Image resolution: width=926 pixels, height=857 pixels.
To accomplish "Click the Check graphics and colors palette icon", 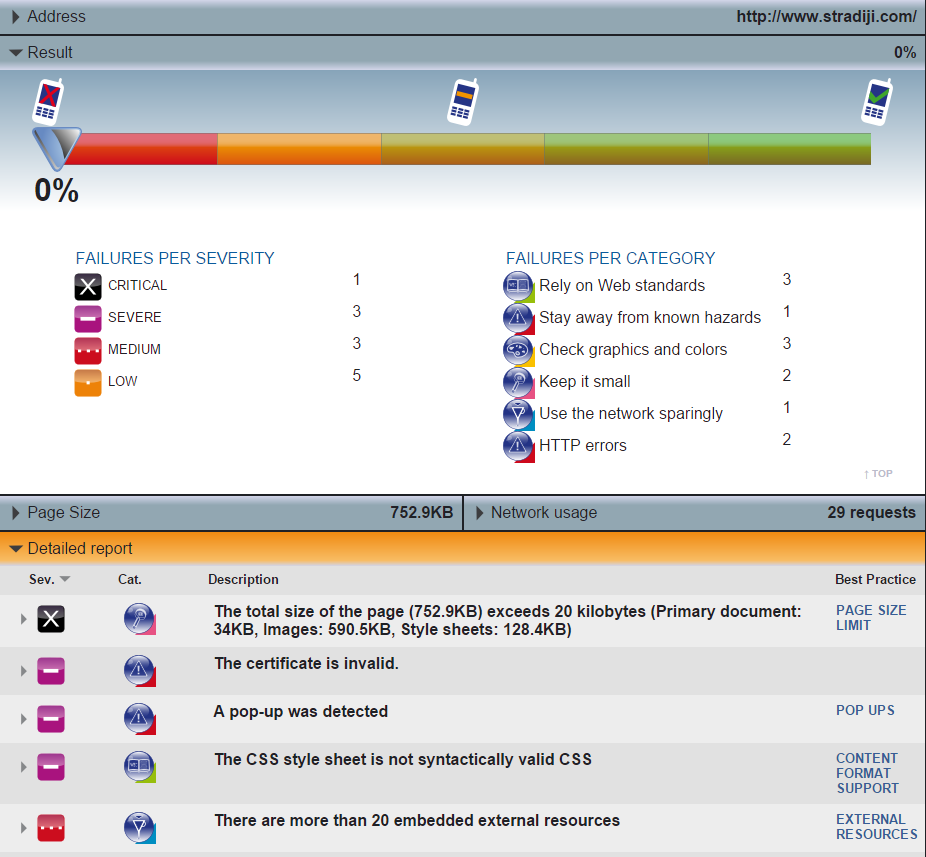I will tap(519, 350).
